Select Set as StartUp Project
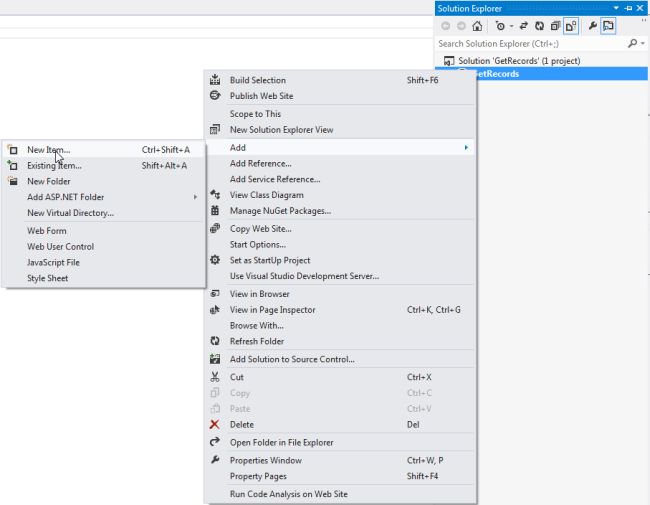The width and height of the screenshot is (650, 505). click(340, 260)
